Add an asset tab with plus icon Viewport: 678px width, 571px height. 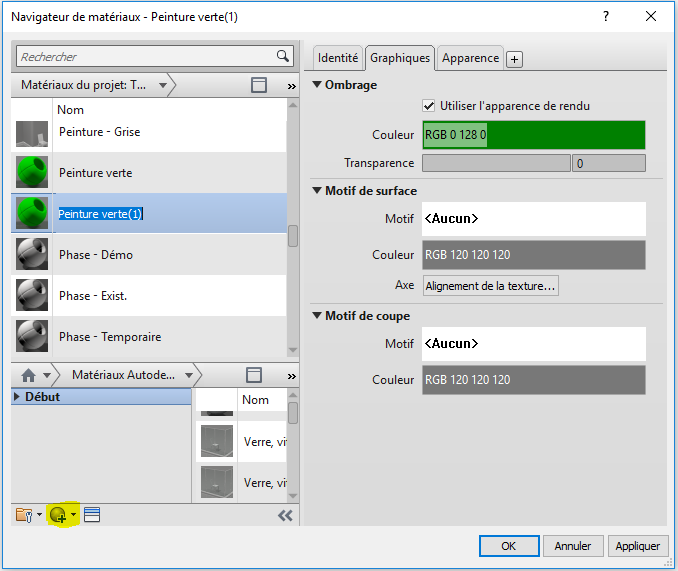coord(514,59)
